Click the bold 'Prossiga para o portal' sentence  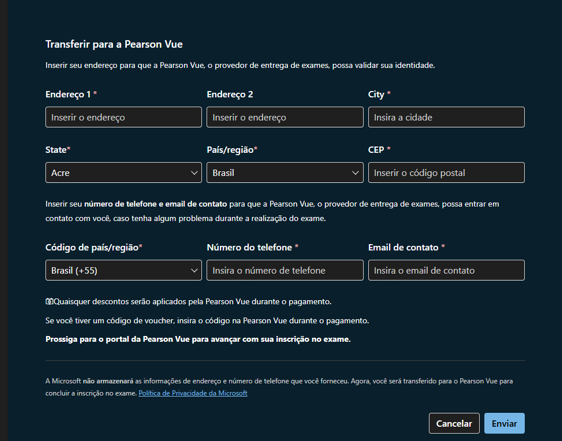[198, 339]
